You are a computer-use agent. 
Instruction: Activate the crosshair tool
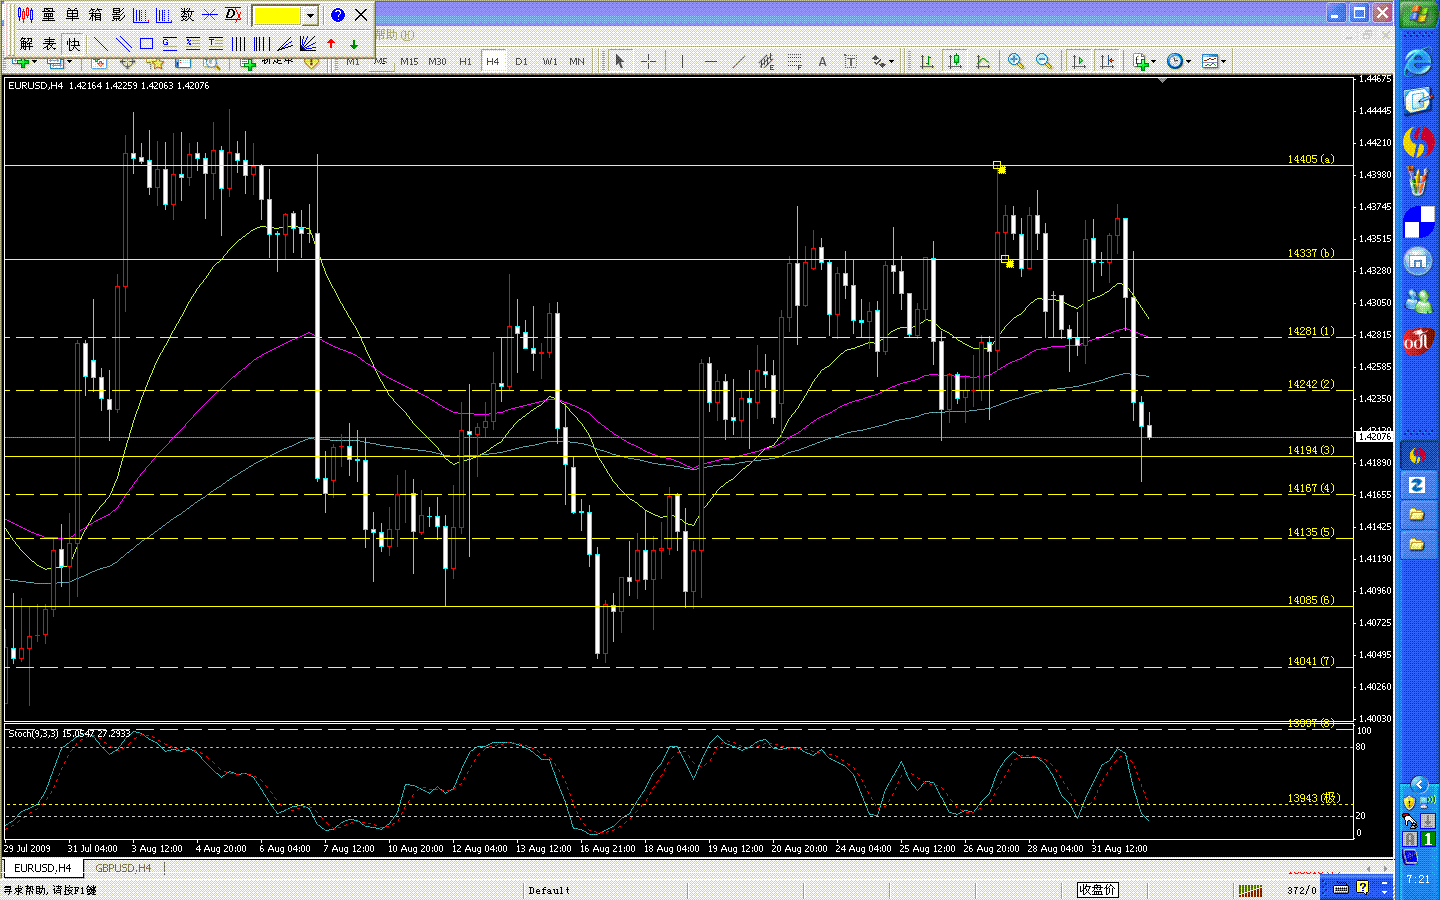coord(648,61)
